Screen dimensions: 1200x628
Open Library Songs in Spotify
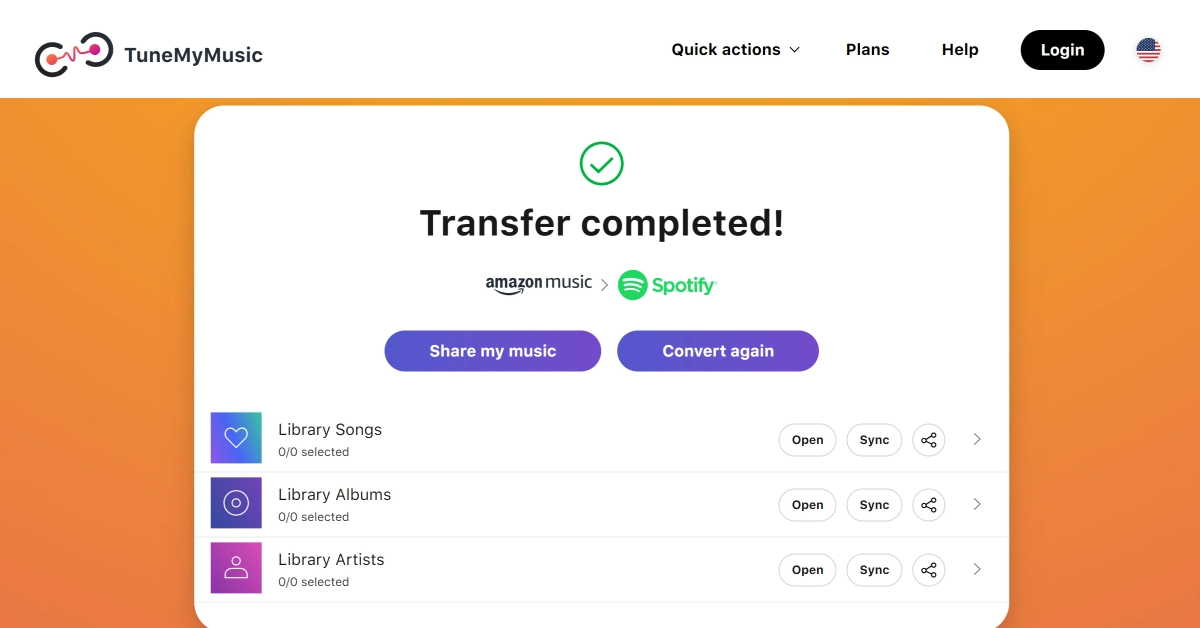[x=807, y=440]
